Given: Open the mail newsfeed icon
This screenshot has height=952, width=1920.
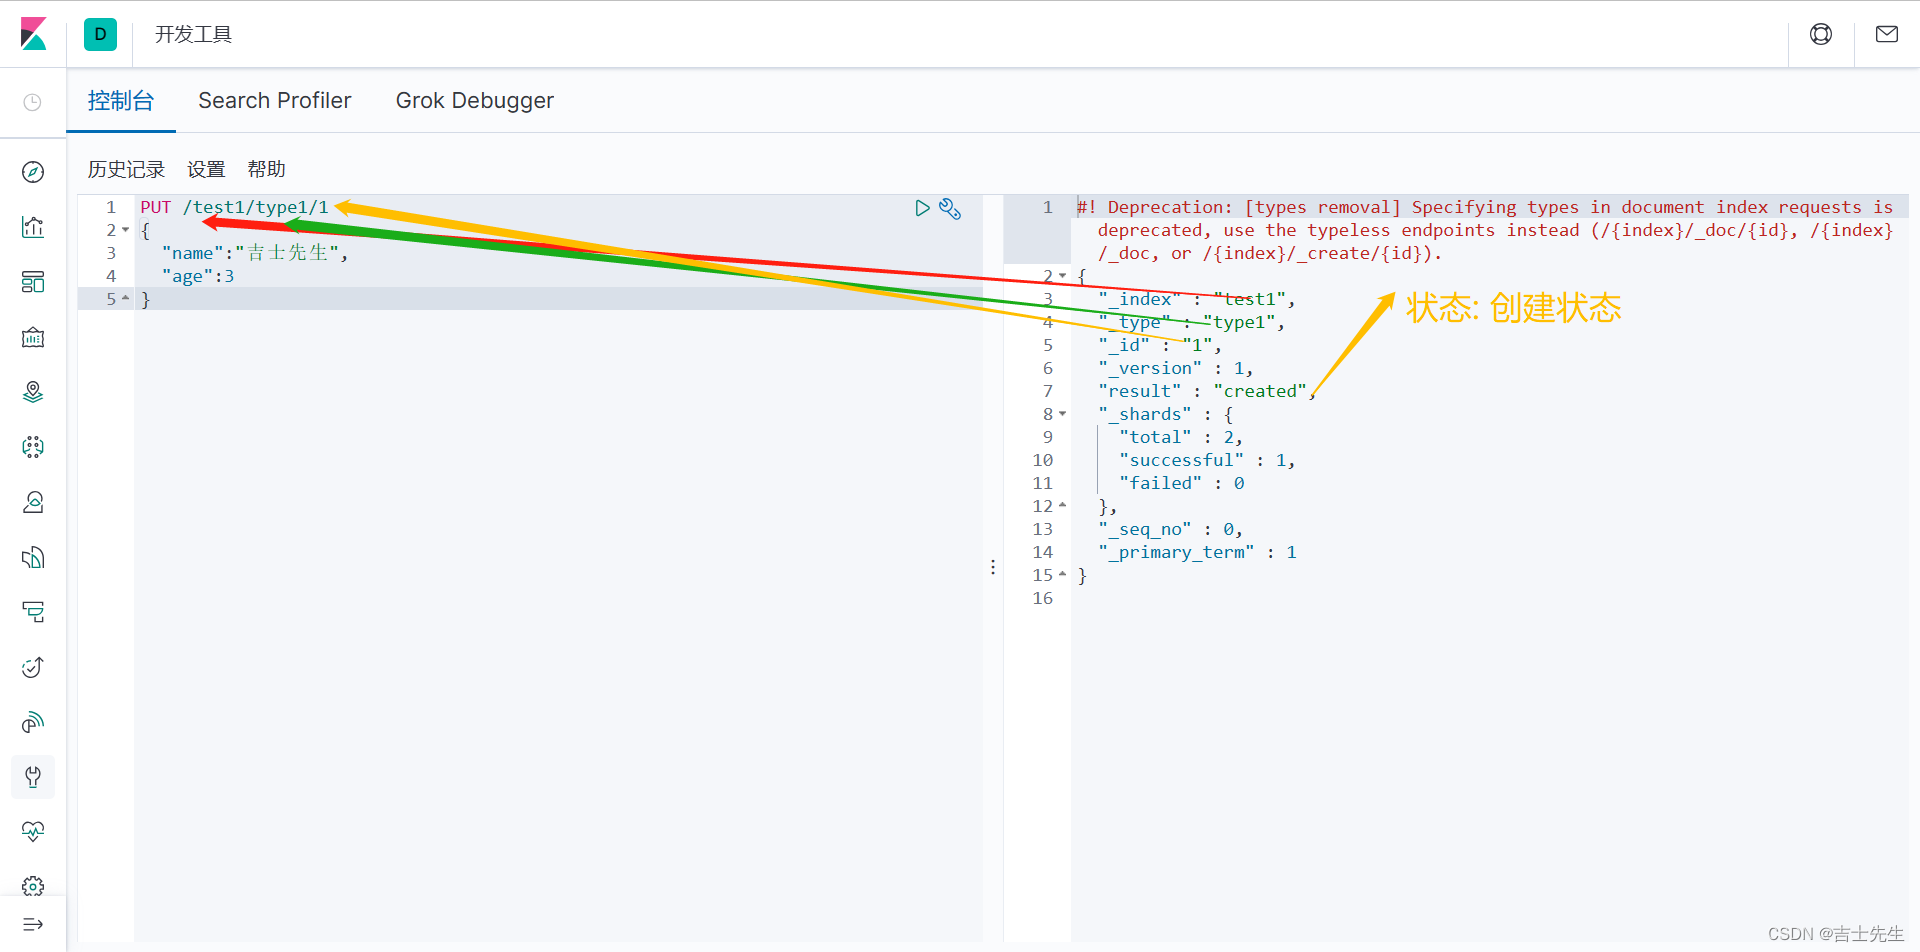Looking at the screenshot, I should tap(1887, 34).
